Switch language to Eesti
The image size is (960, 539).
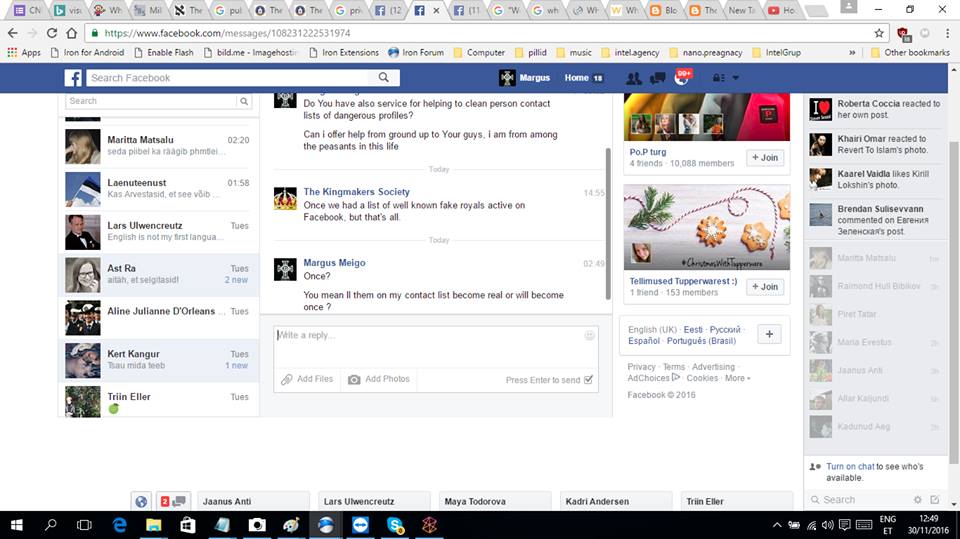pyautogui.click(x=693, y=330)
